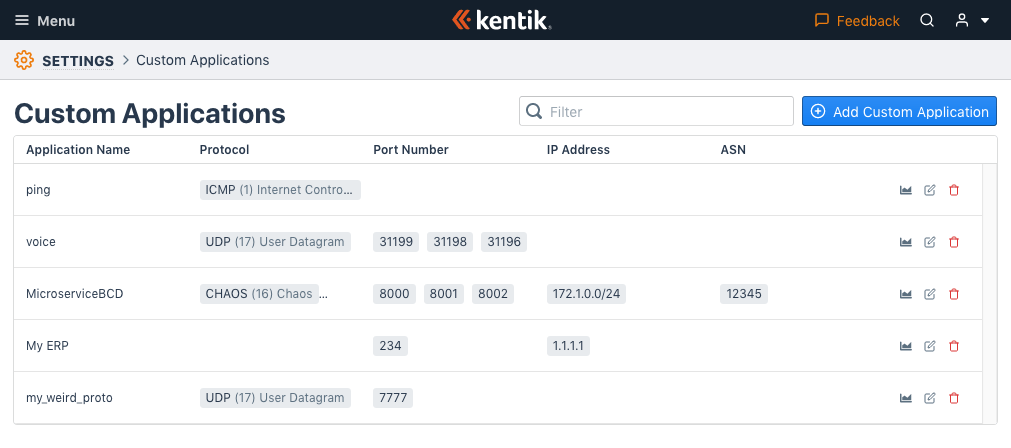
Task: Delete the voice application
Action: pos(954,242)
